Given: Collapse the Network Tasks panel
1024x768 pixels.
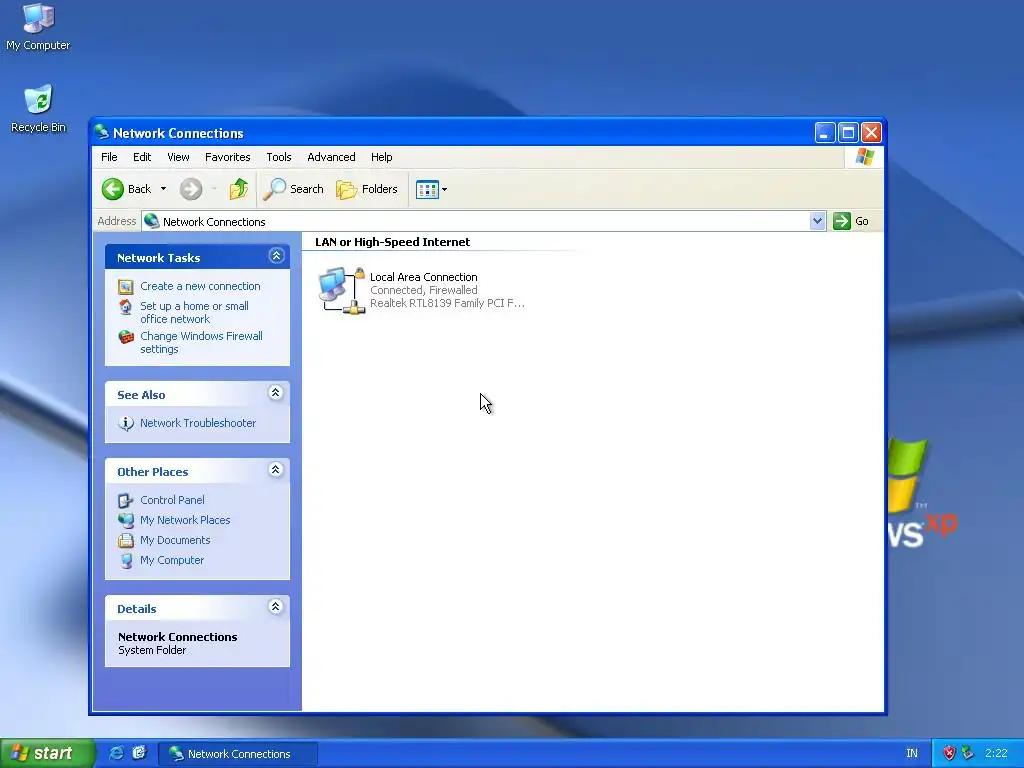Looking at the screenshot, I should pos(276,255).
